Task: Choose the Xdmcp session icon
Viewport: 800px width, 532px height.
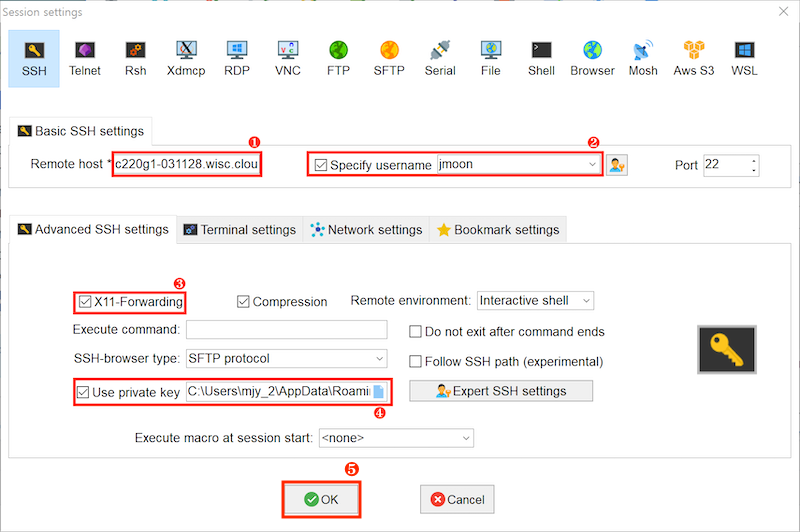Action: point(186,59)
